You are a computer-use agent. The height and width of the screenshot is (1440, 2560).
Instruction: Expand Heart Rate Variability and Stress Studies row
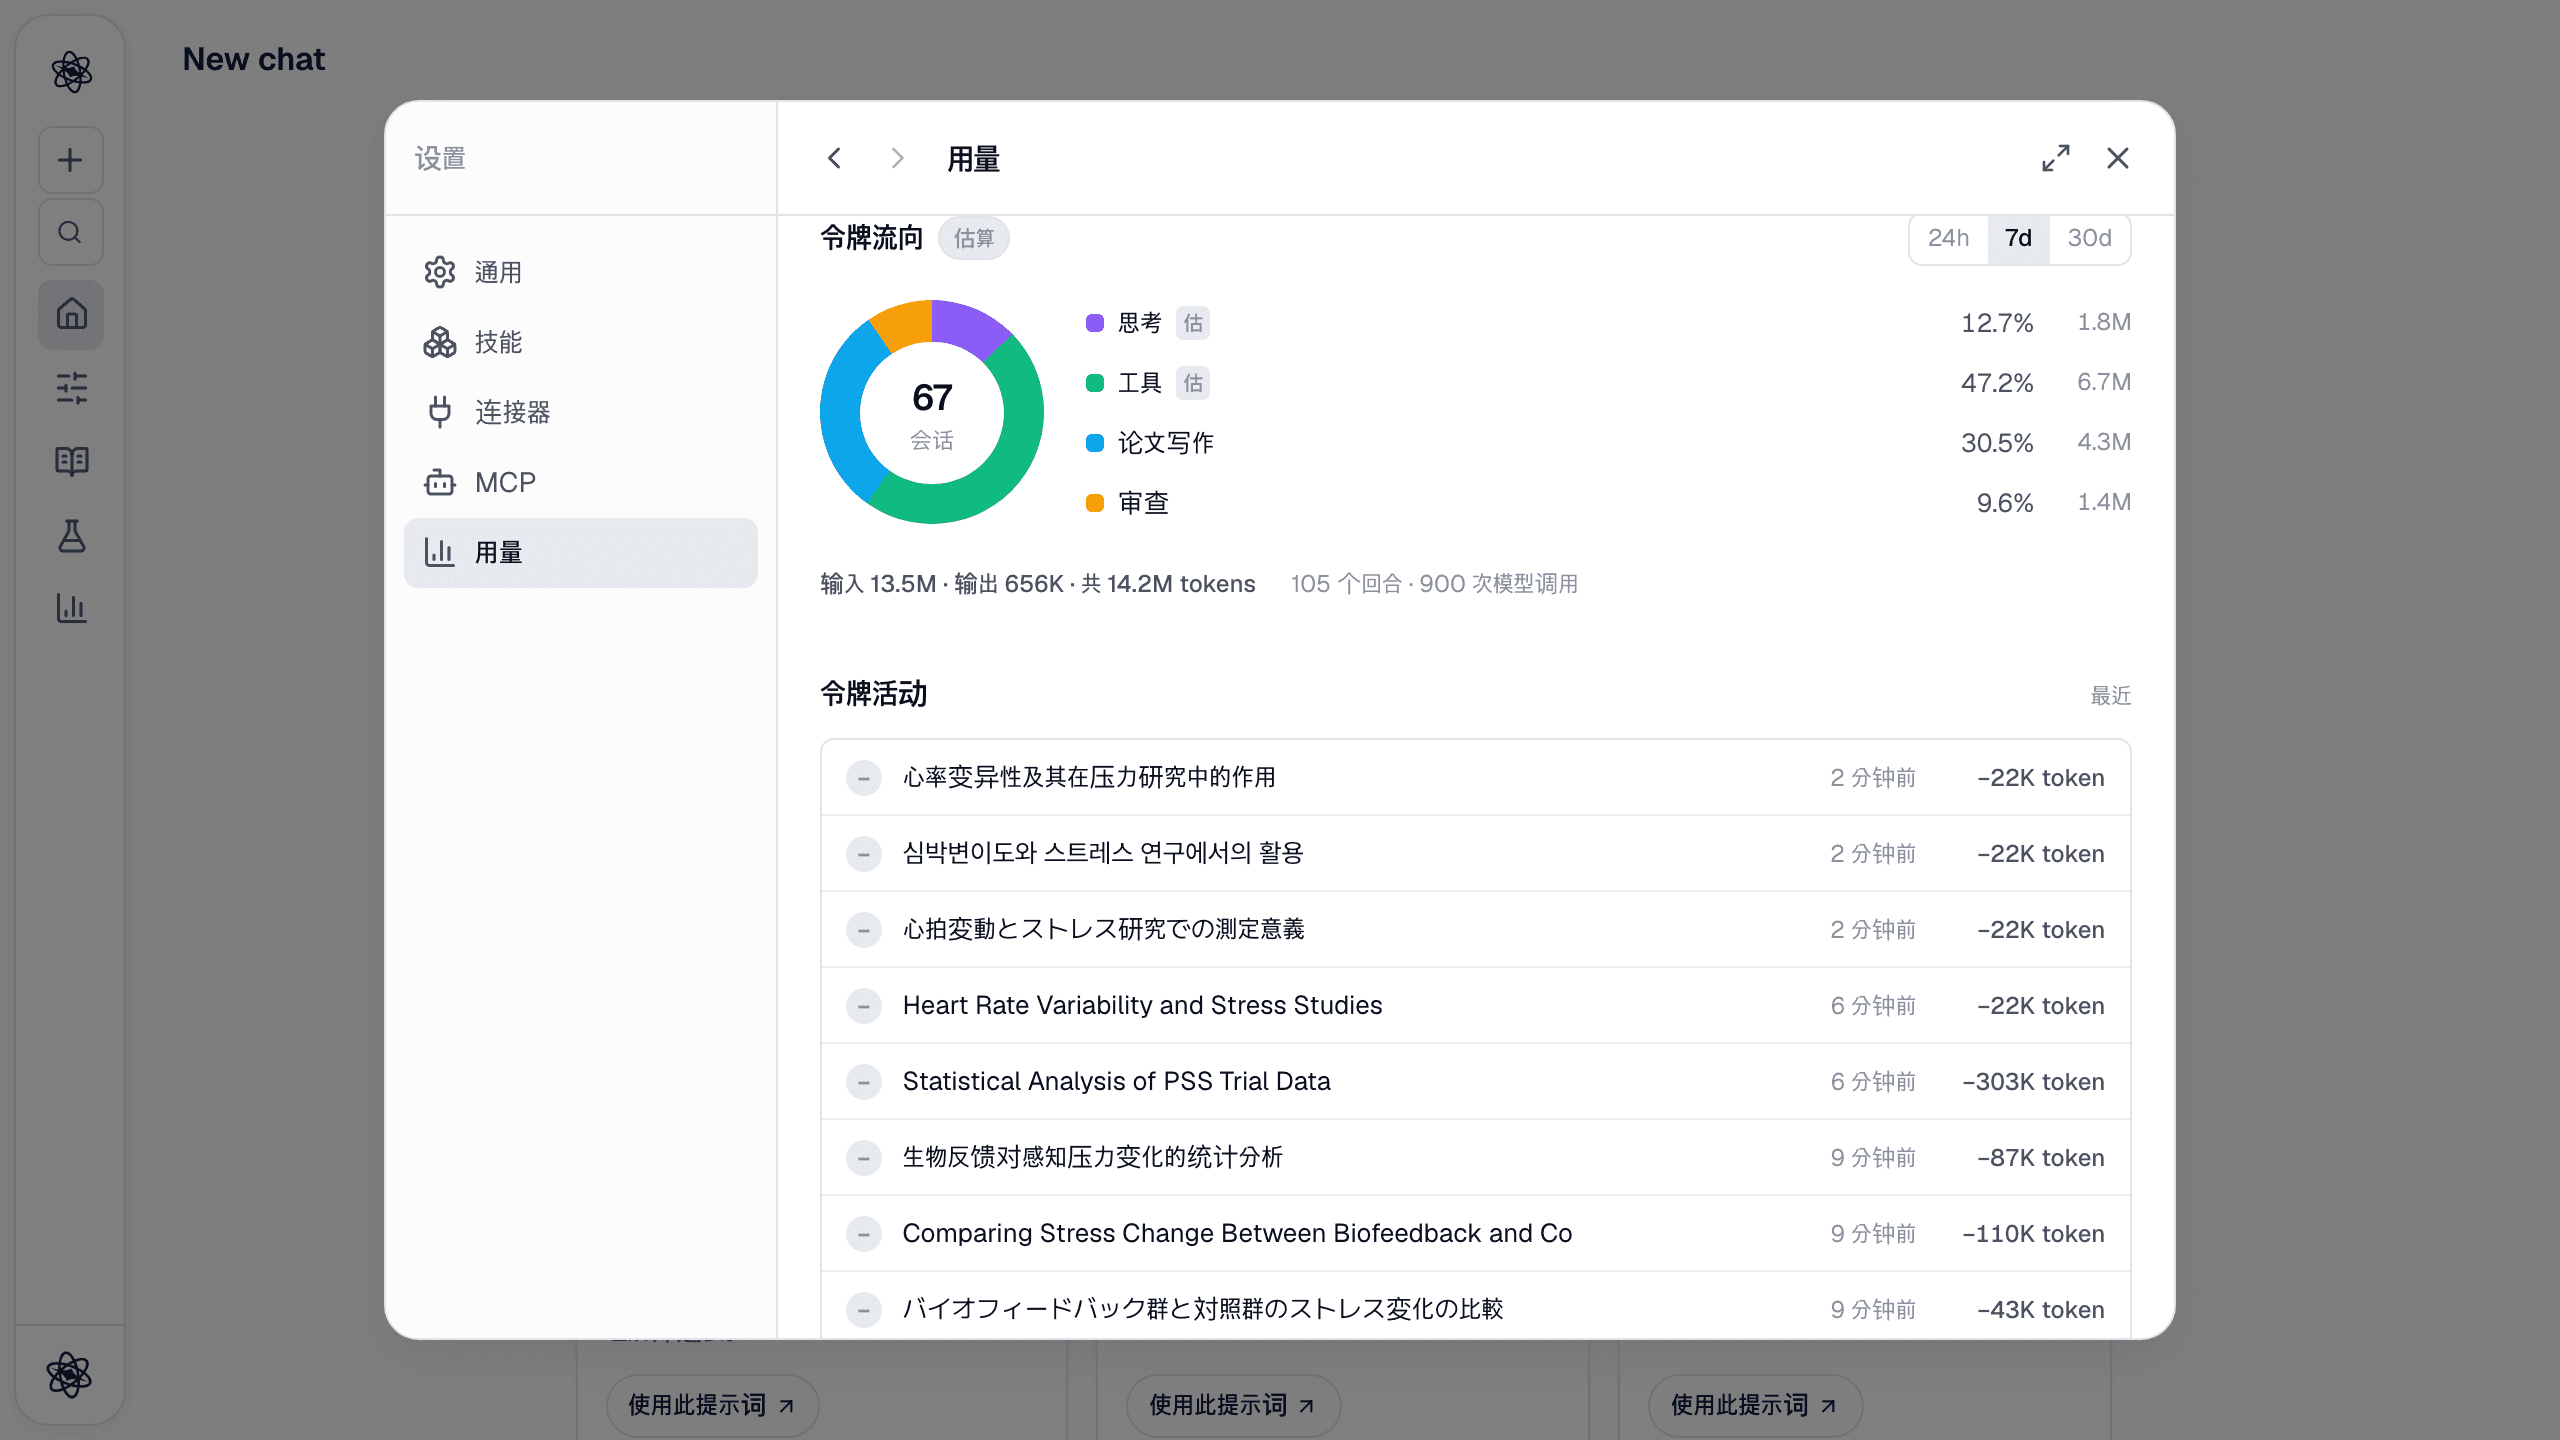(x=1476, y=1006)
